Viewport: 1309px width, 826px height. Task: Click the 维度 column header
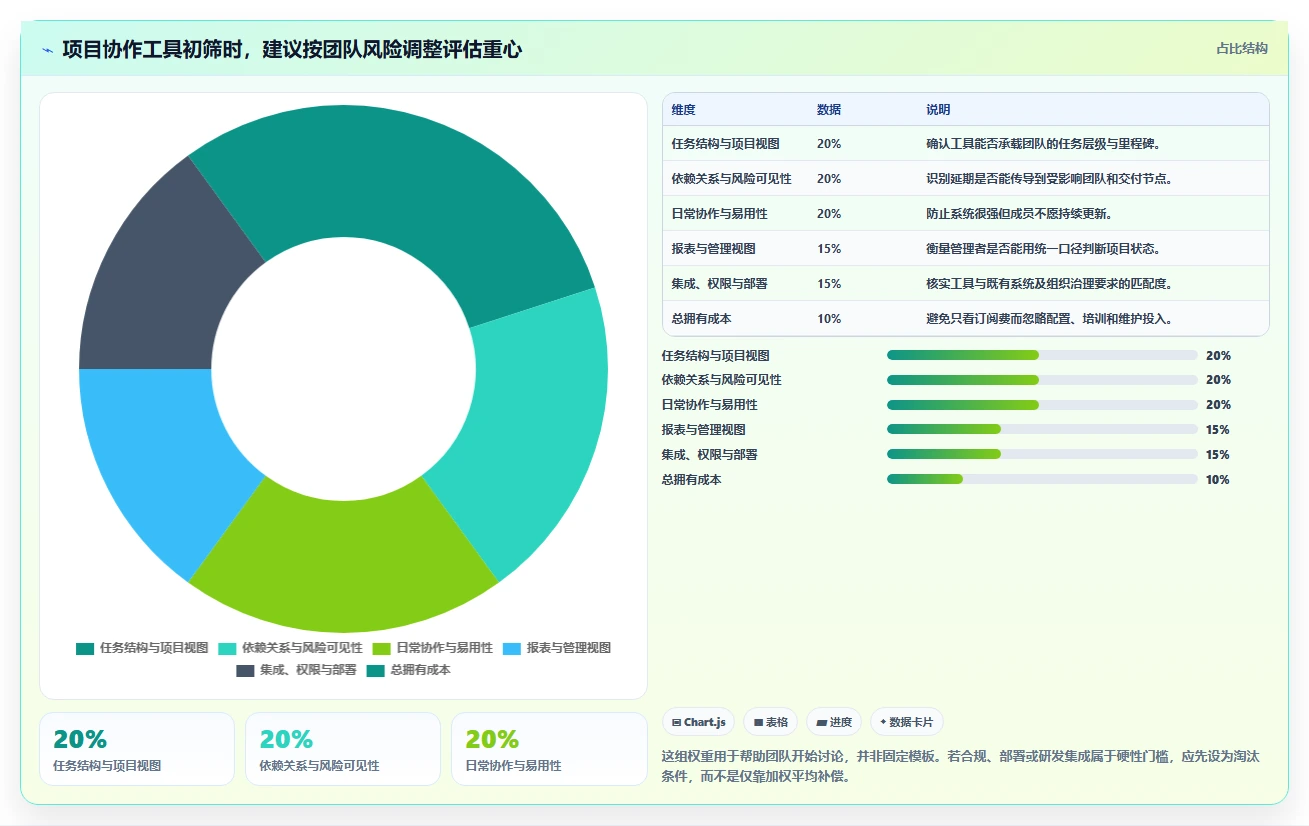pos(684,110)
